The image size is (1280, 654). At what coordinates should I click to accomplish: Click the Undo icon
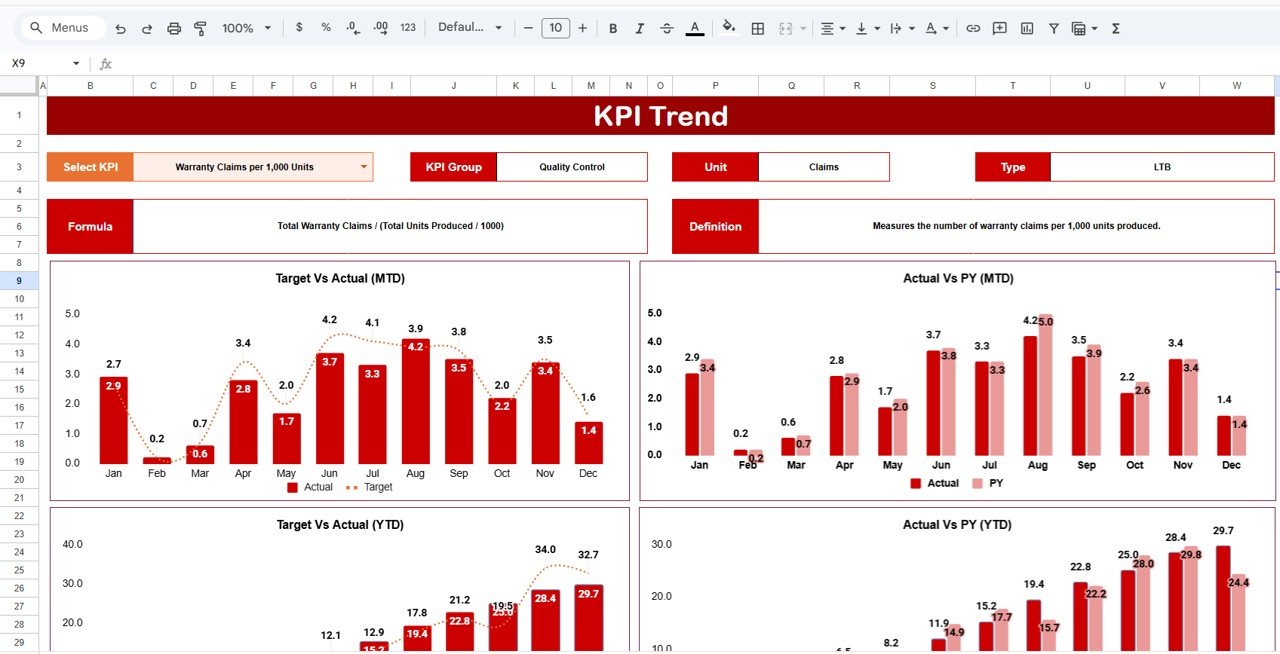point(121,28)
